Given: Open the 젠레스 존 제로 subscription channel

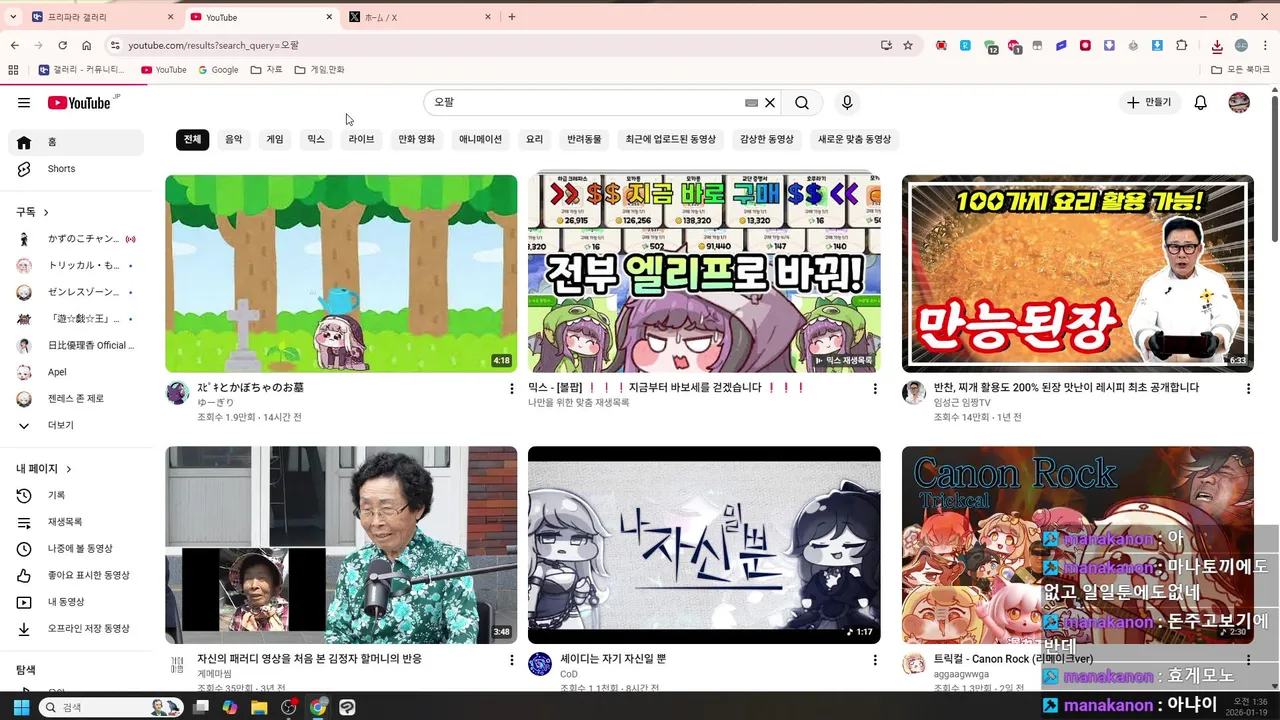Looking at the screenshot, I should [x=76, y=399].
